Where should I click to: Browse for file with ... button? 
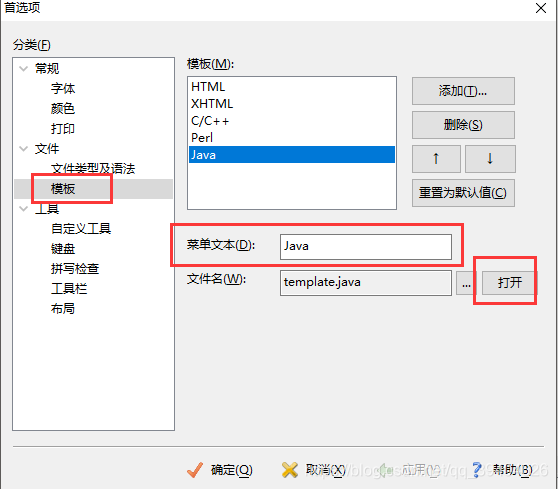467,283
